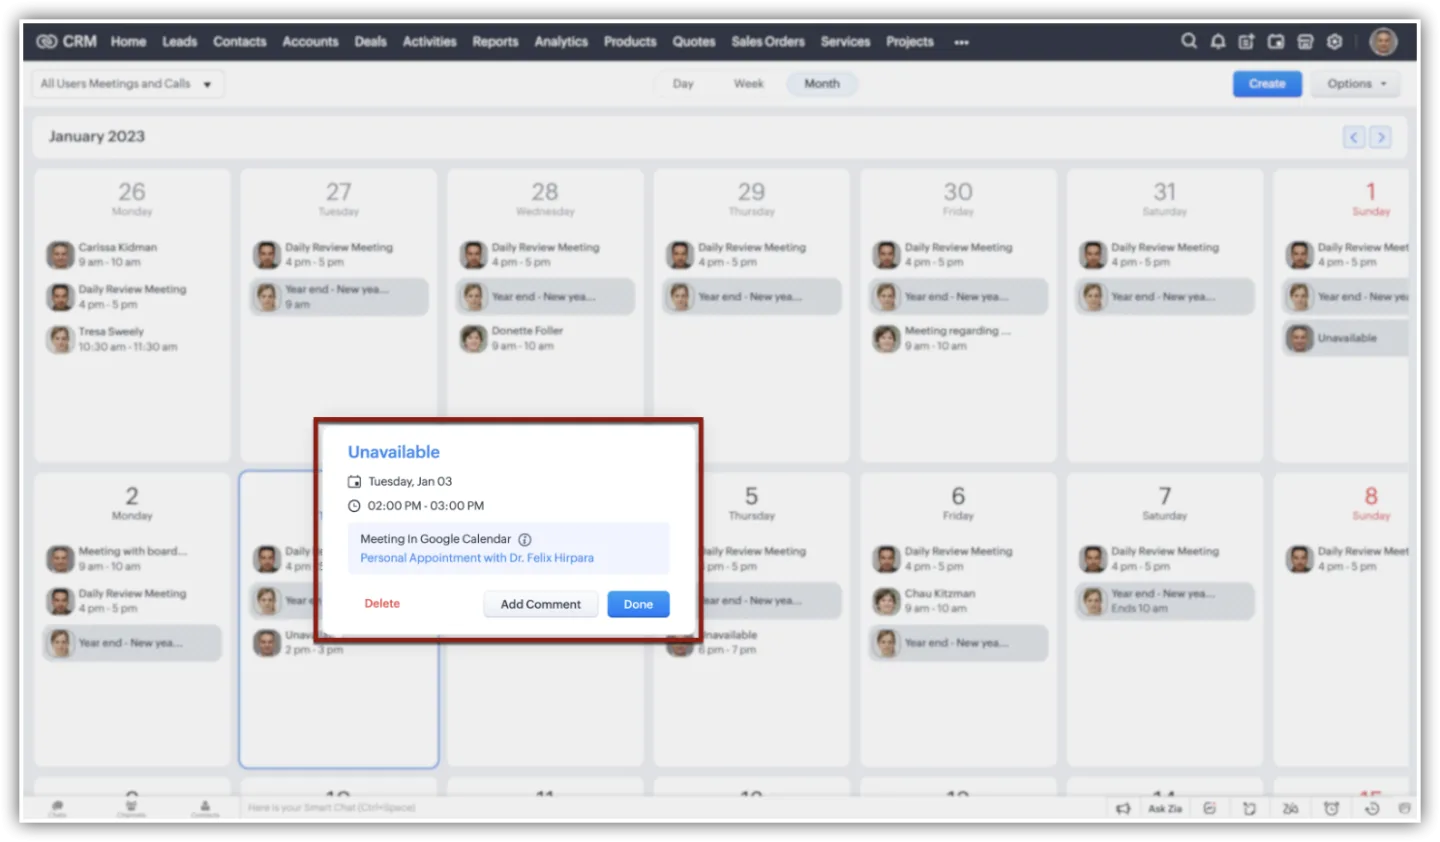Open the All Users Meetings and Calls dropdown
The image size is (1440, 842).
click(x=127, y=84)
